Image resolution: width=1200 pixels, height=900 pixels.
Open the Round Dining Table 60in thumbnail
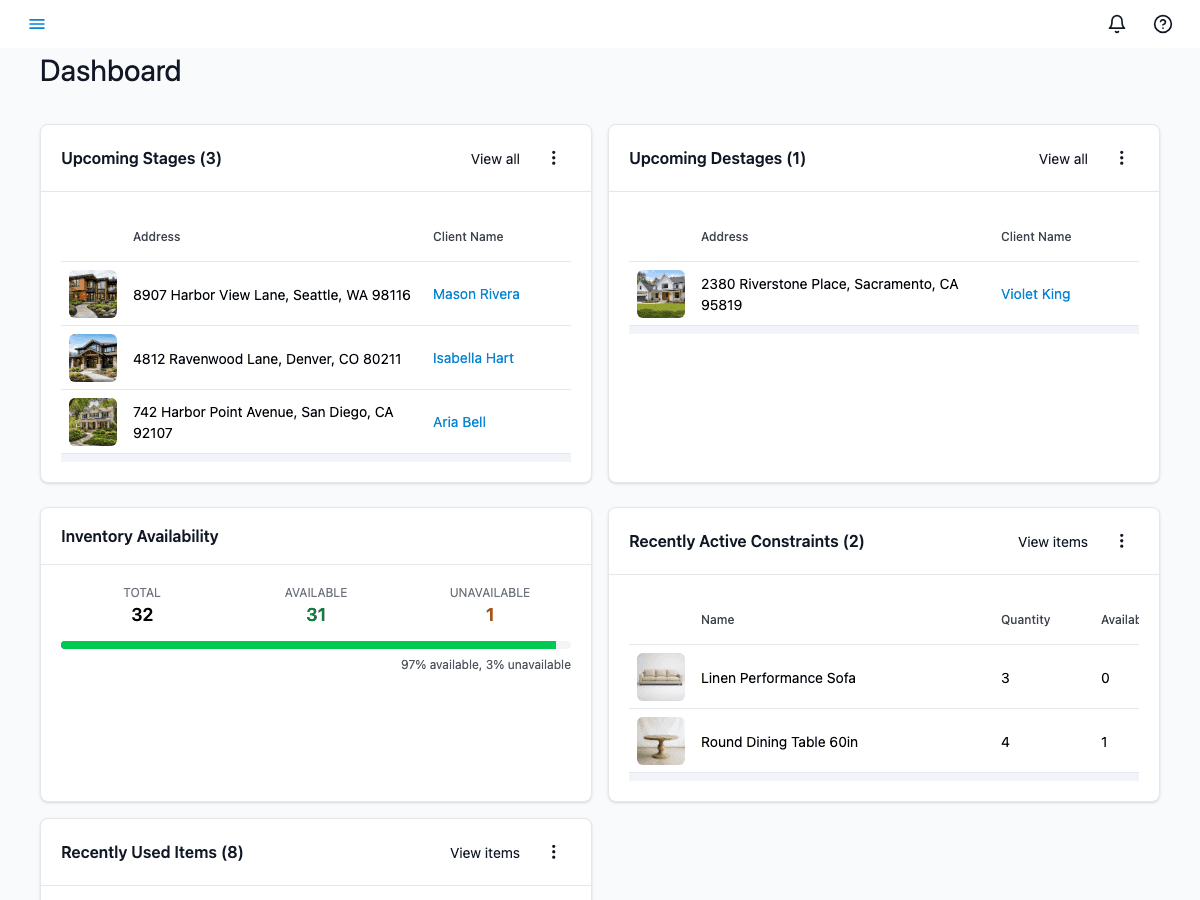click(x=660, y=741)
